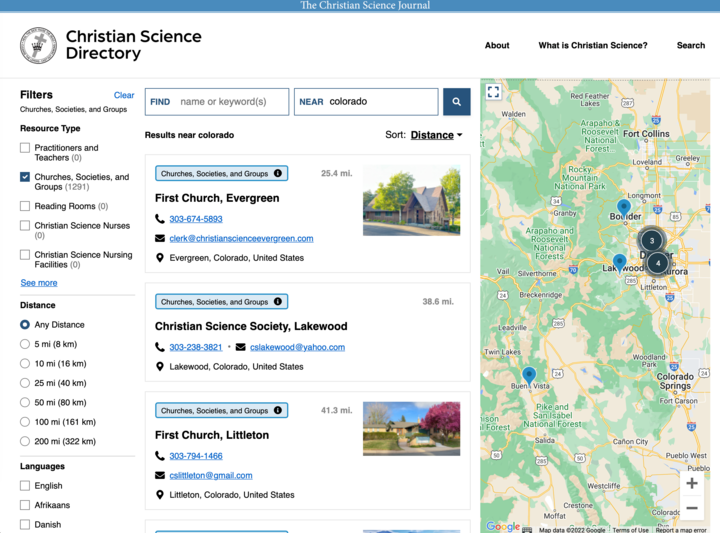The height and width of the screenshot is (533, 720).
Task: Select the map pin near Lakewood
Action: click(x=620, y=264)
